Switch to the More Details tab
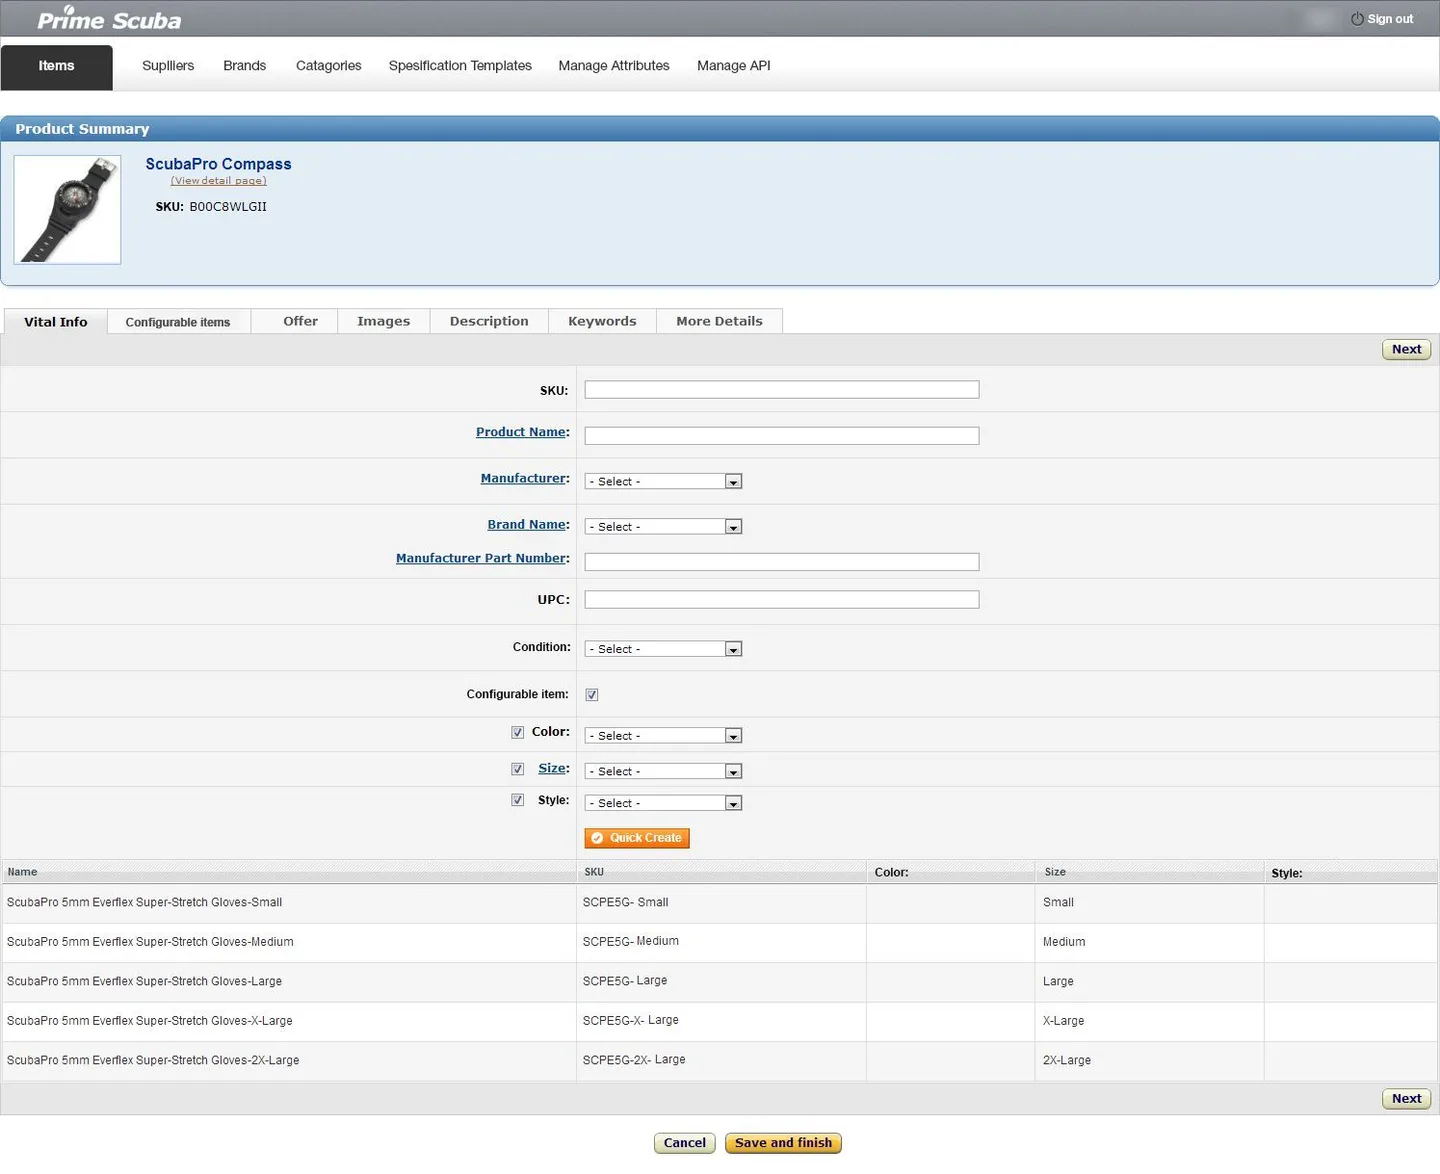The height and width of the screenshot is (1174, 1440). point(719,321)
